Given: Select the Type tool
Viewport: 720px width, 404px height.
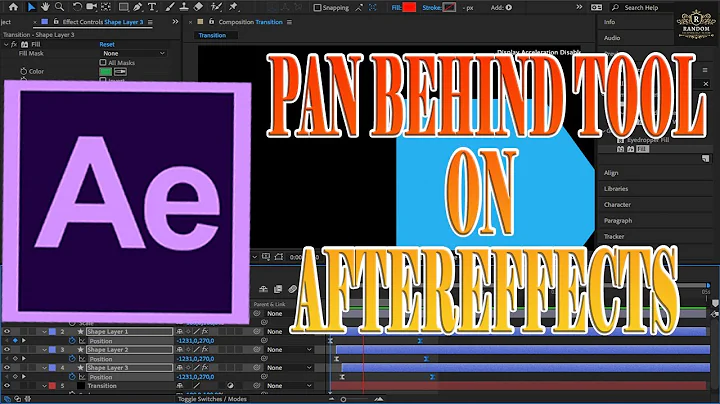Looking at the screenshot, I should tap(152, 7).
